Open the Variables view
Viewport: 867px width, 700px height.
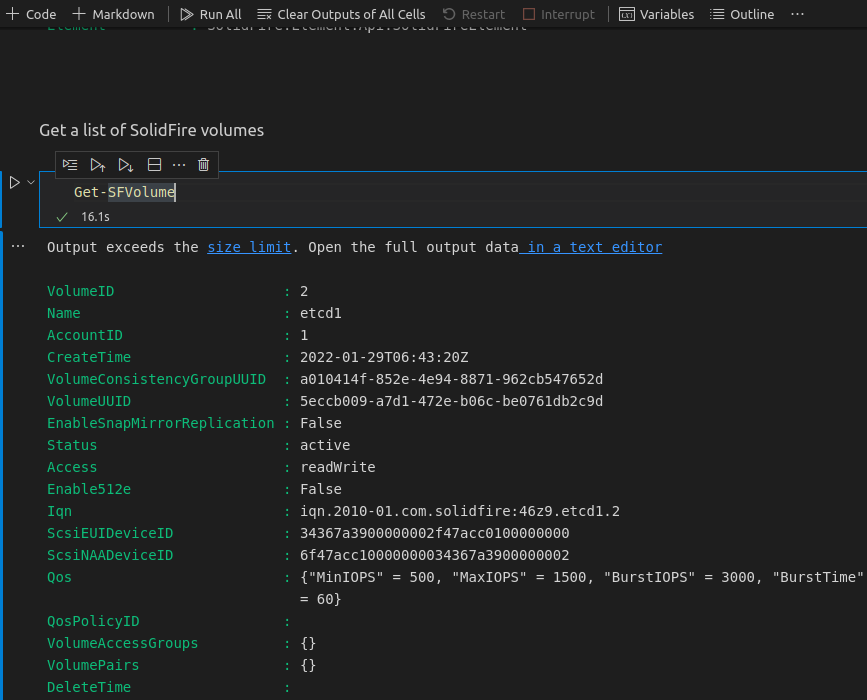click(656, 14)
